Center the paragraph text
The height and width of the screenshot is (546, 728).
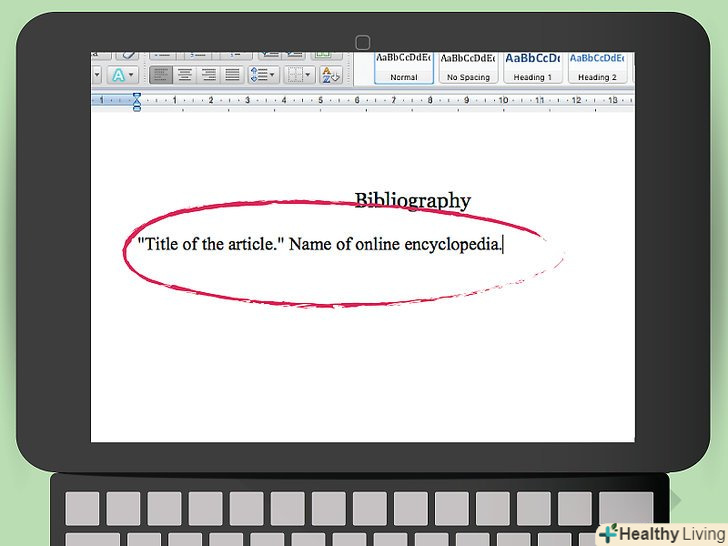tap(184, 75)
